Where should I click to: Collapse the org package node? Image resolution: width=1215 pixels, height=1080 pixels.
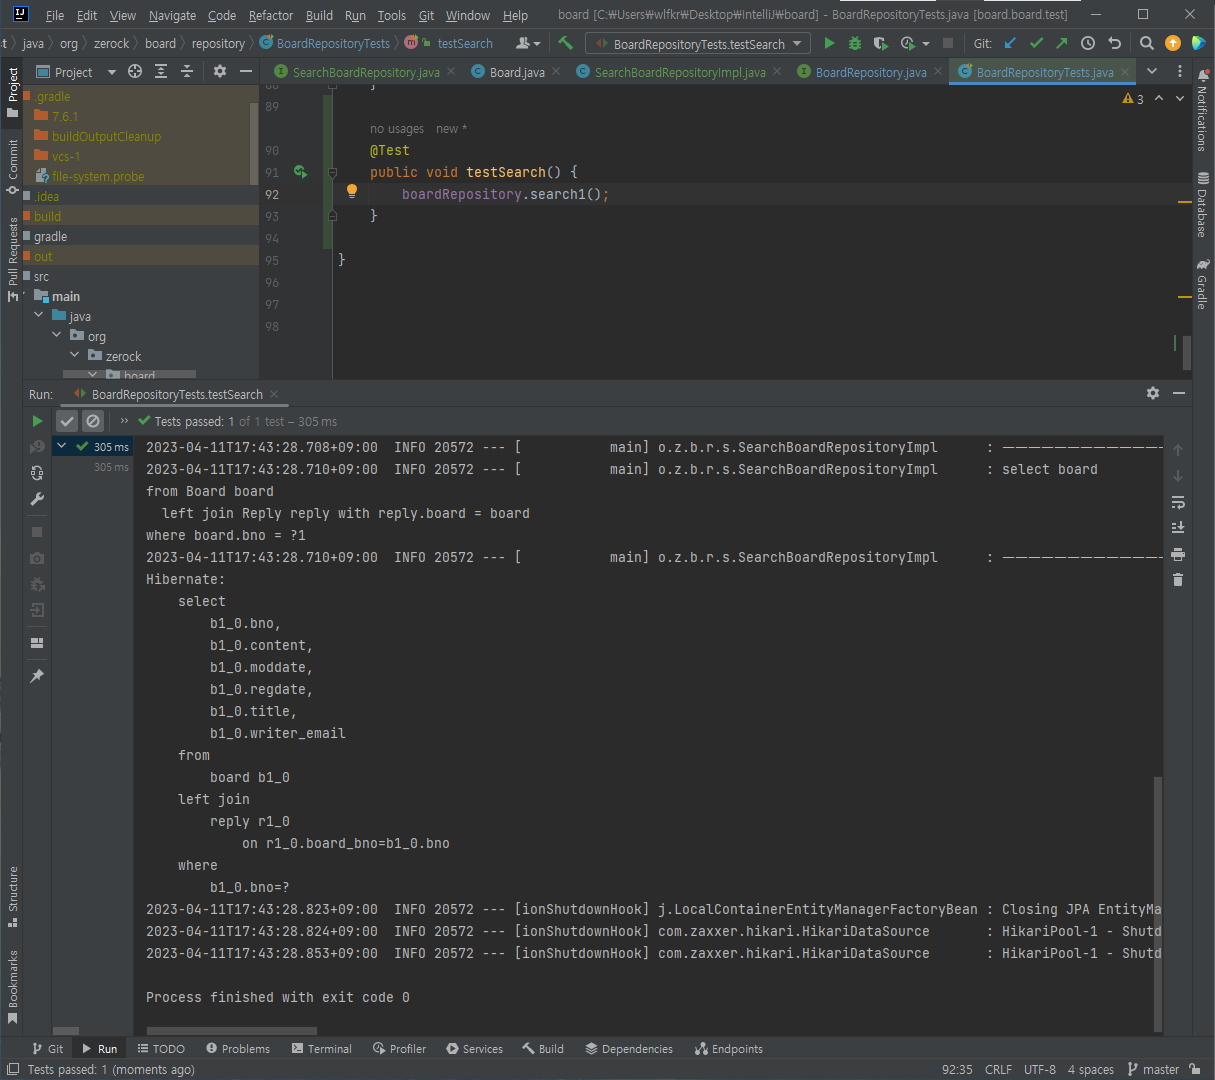56,335
